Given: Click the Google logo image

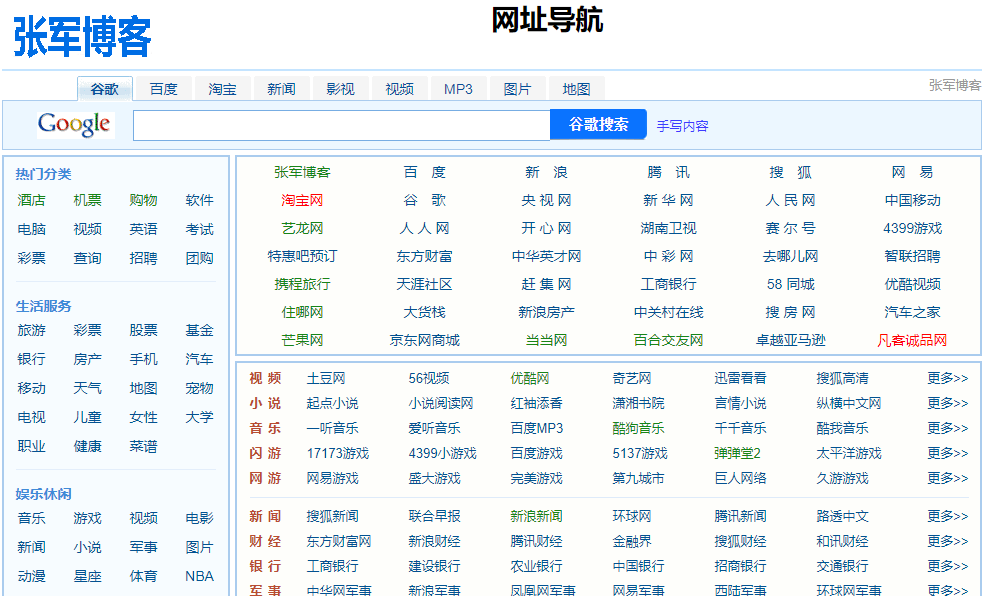Looking at the screenshot, I should tap(75, 124).
